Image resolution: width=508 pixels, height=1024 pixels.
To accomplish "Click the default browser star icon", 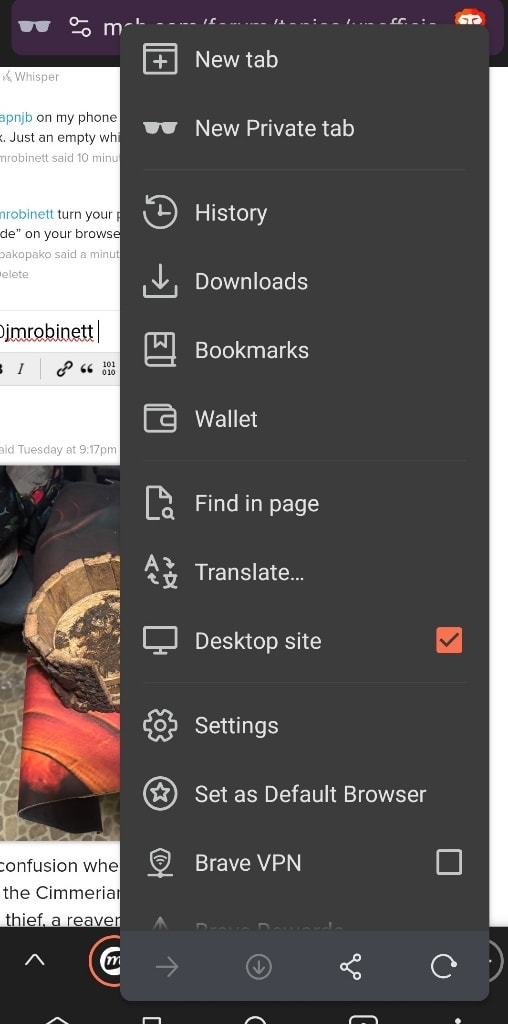I will pyautogui.click(x=160, y=794).
